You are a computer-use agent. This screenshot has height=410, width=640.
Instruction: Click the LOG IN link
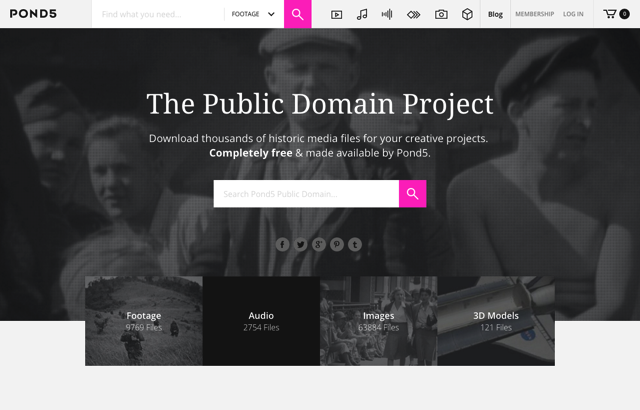573,14
